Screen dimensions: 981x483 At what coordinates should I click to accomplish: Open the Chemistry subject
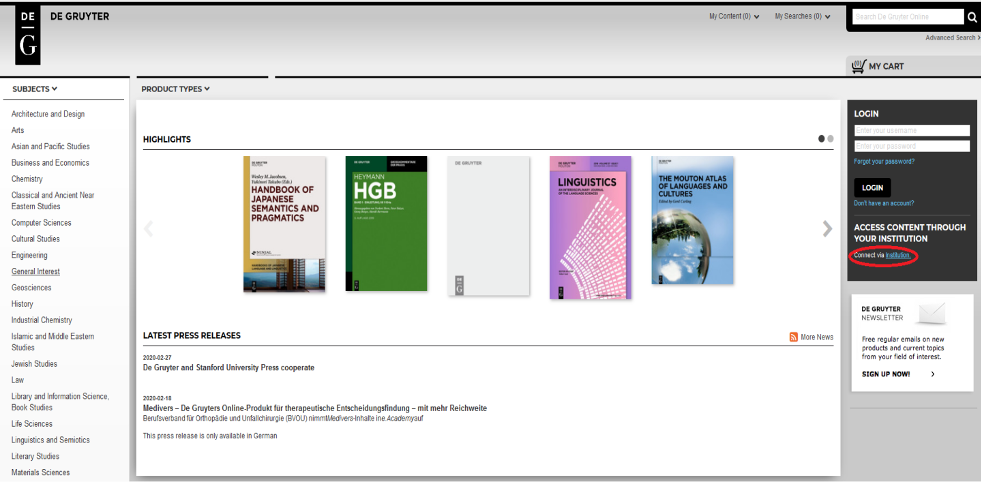[27, 179]
